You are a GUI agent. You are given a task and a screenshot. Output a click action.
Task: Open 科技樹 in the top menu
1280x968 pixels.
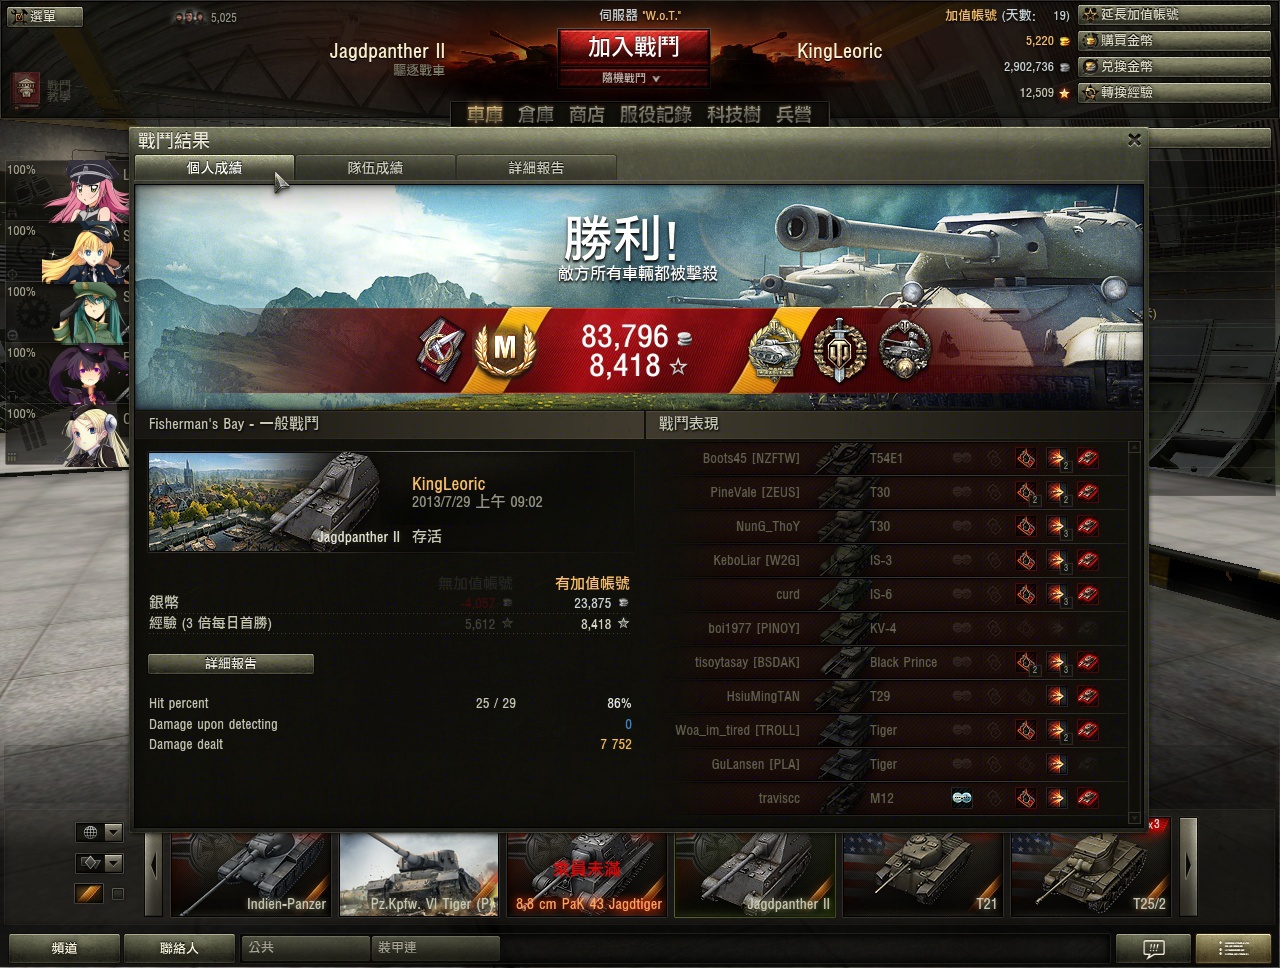coord(733,114)
